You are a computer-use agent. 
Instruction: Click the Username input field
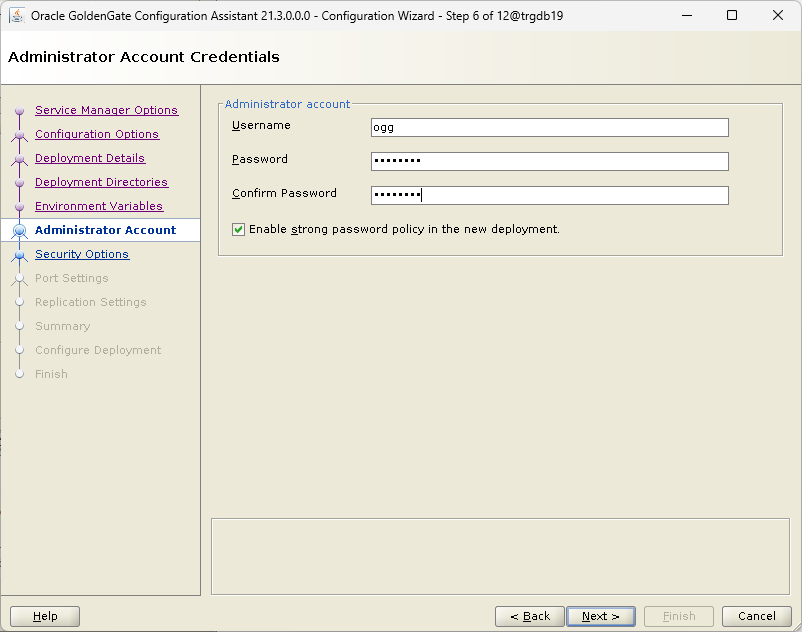pyautogui.click(x=549, y=127)
